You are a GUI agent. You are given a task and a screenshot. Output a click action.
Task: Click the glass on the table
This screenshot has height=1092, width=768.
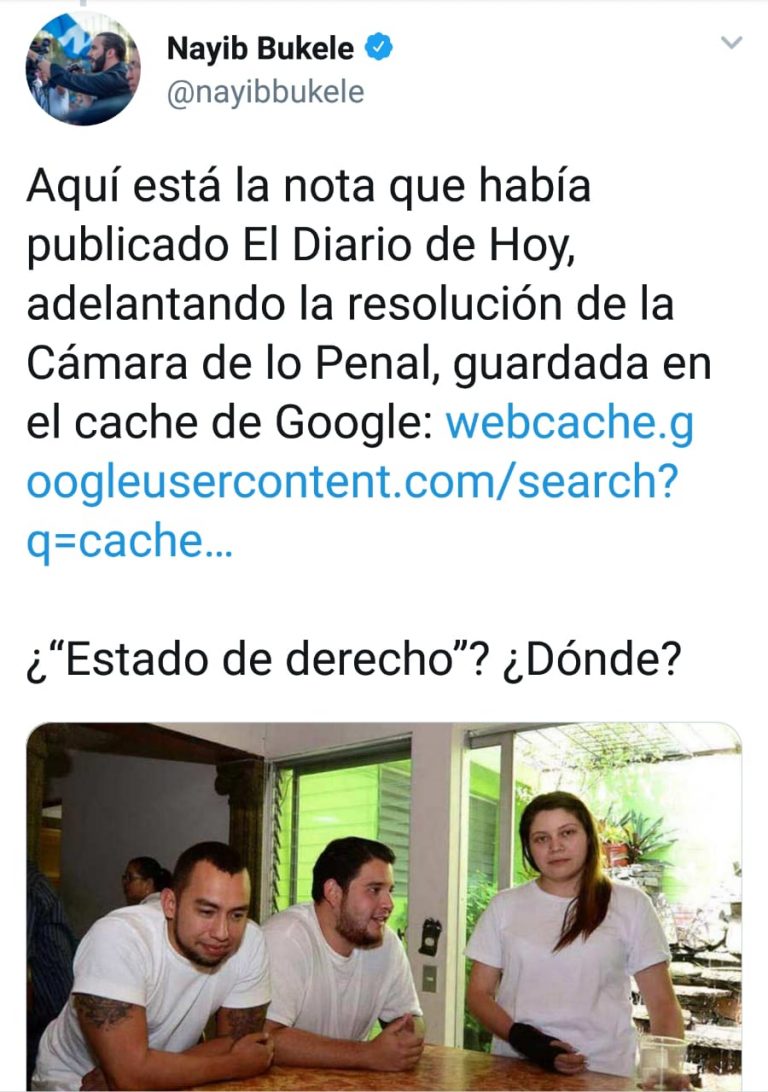click(x=663, y=1061)
